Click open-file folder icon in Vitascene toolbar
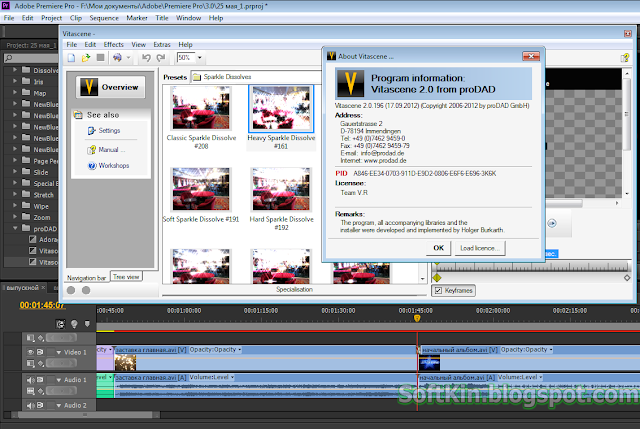This screenshot has height=429, width=640. click(x=86, y=58)
